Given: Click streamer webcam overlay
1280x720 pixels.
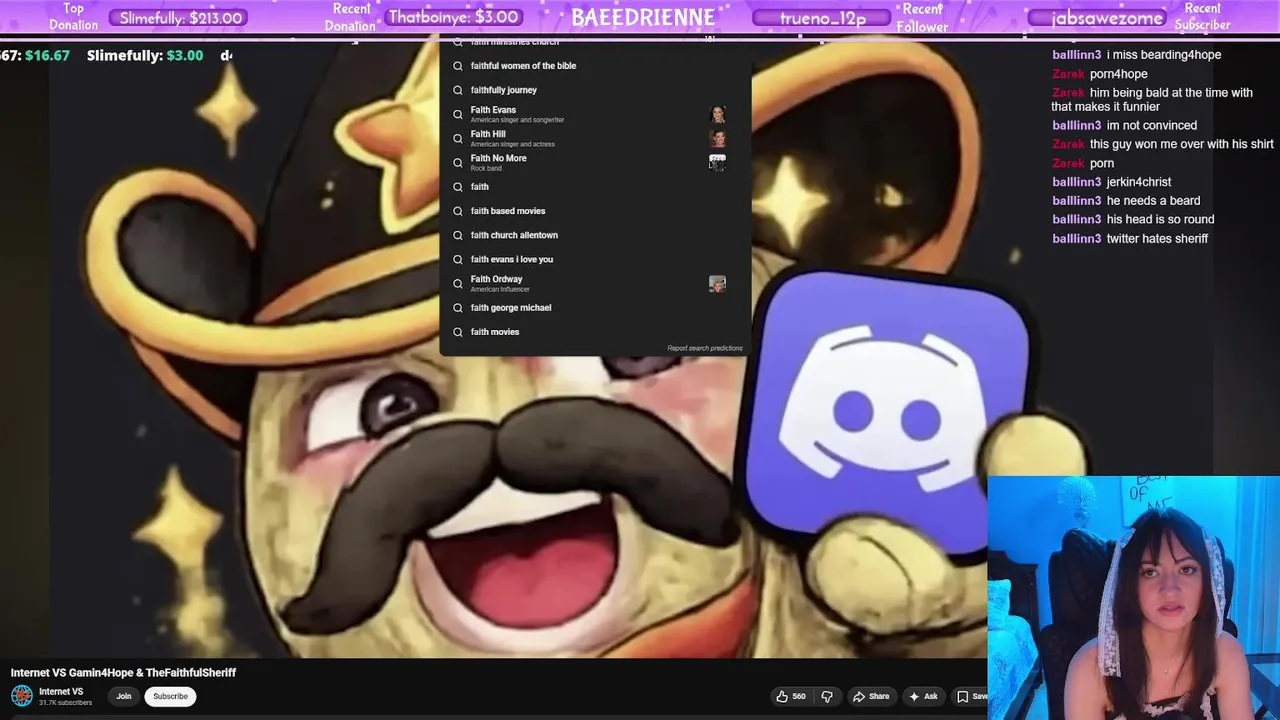Looking at the screenshot, I should click(1133, 598).
